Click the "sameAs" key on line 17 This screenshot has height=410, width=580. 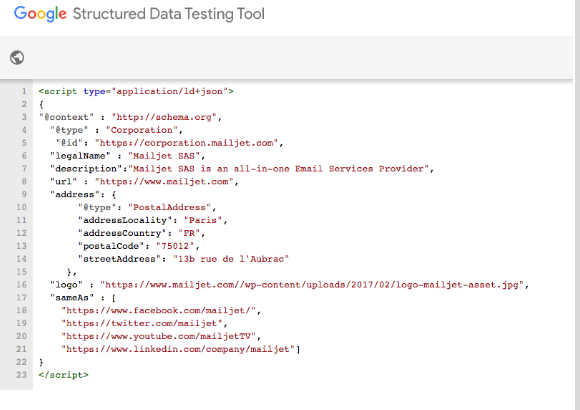pos(72,298)
